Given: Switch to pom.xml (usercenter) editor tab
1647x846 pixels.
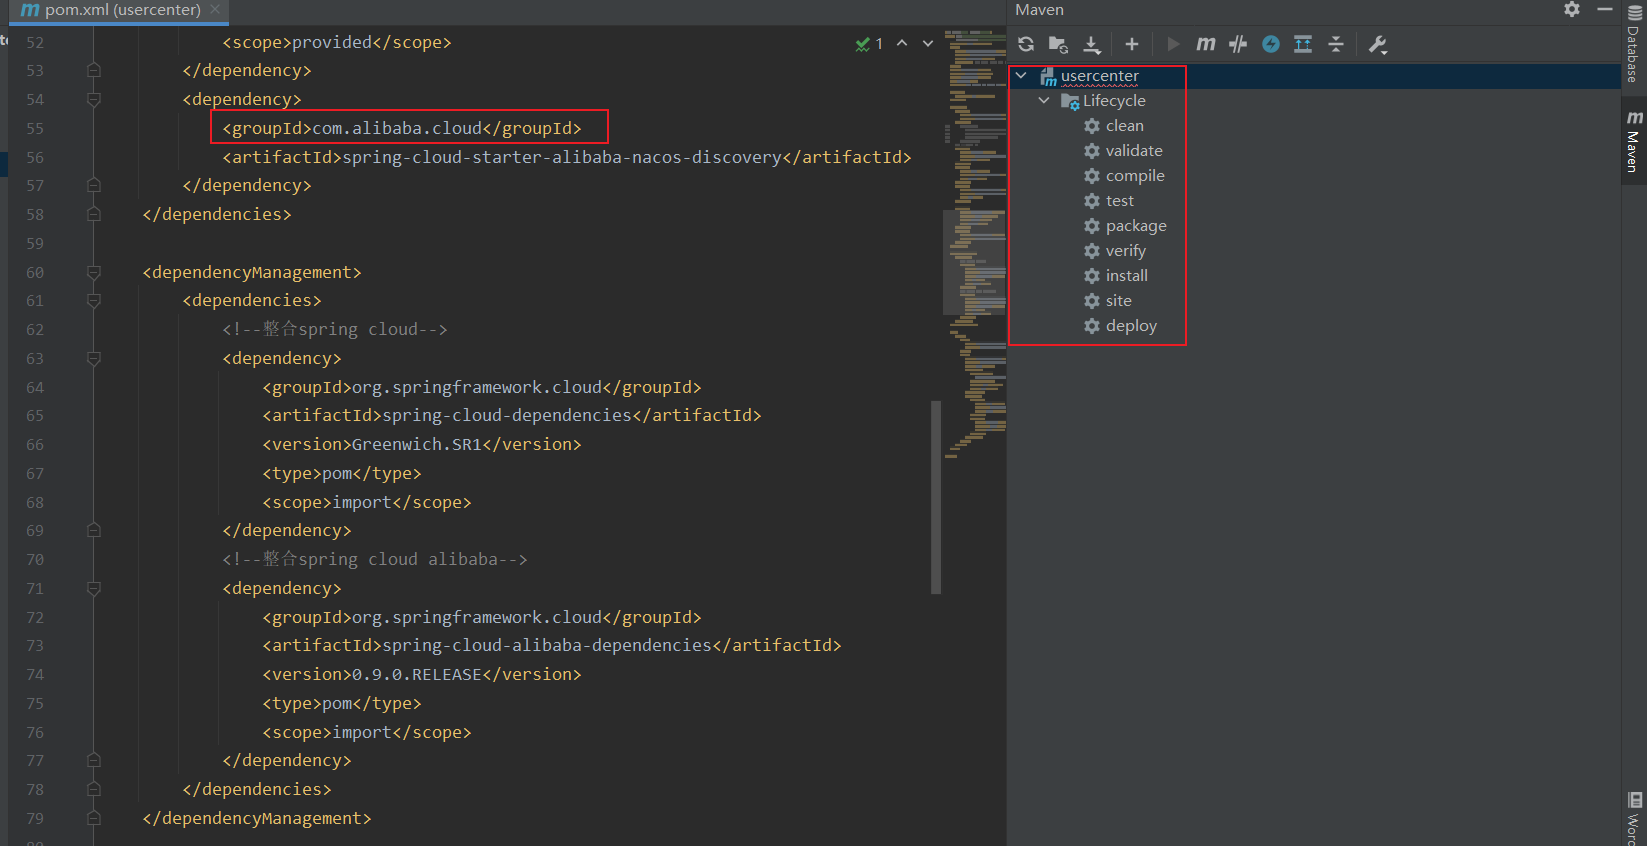Looking at the screenshot, I should pos(122,10).
